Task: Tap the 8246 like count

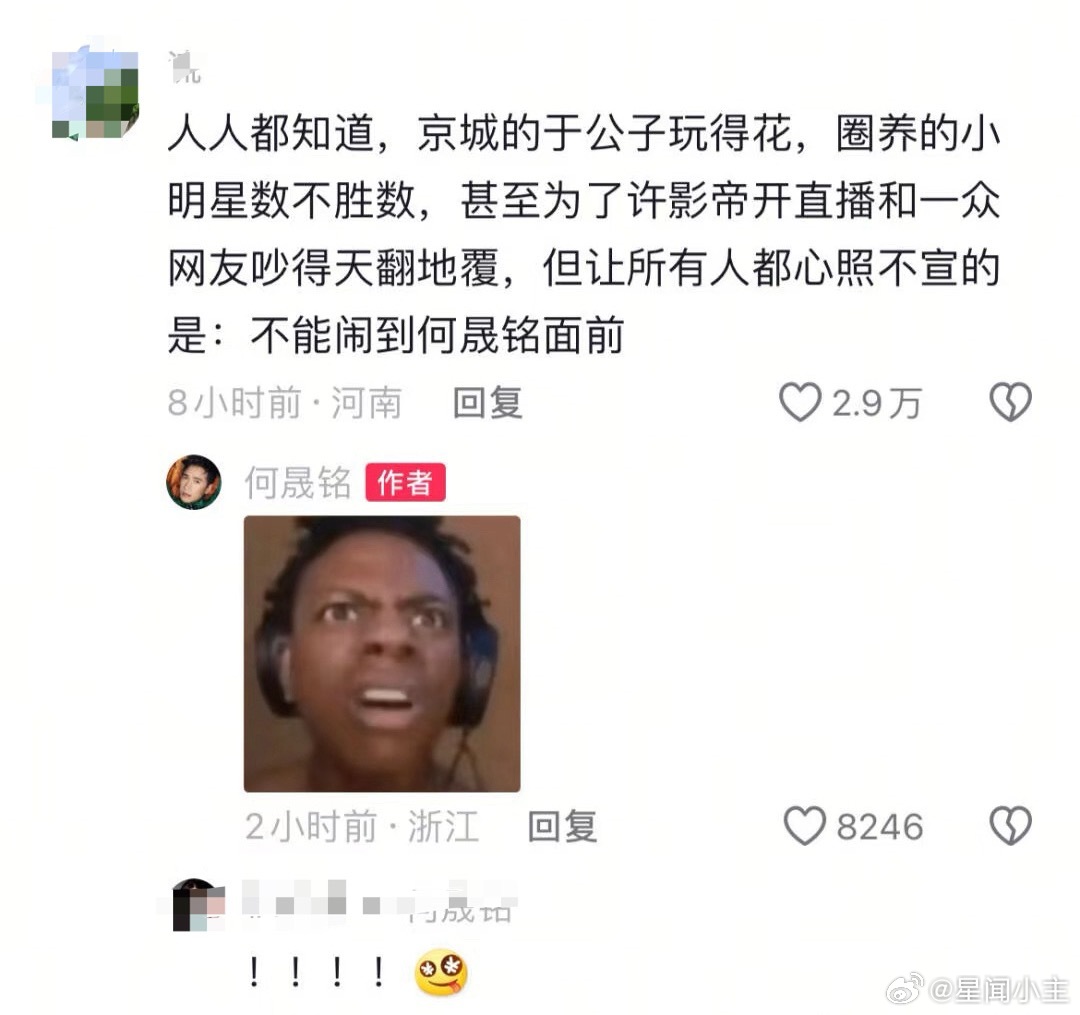Action: (880, 826)
